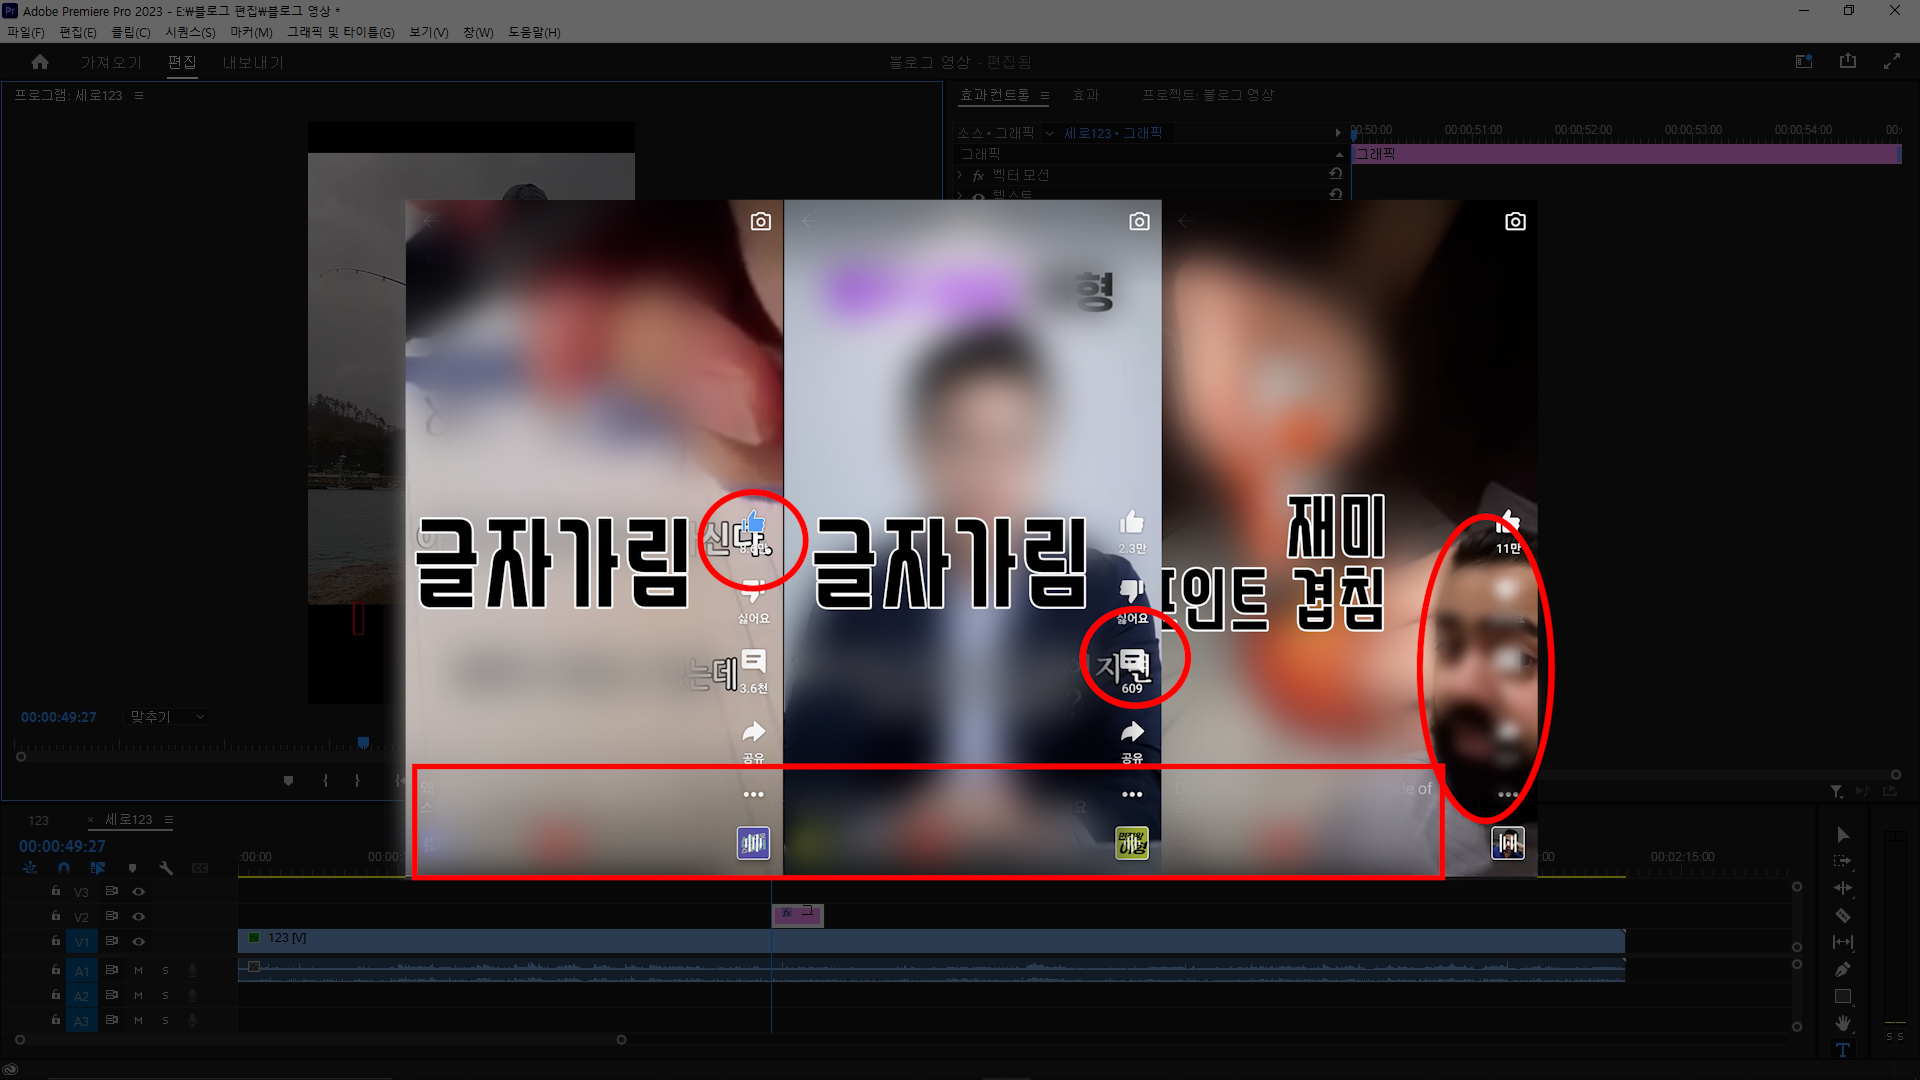Viewport: 1920px width, 1080px height.
Task: Expand the 벡터 모션 effect properties
Action: (x=961, y=175)
